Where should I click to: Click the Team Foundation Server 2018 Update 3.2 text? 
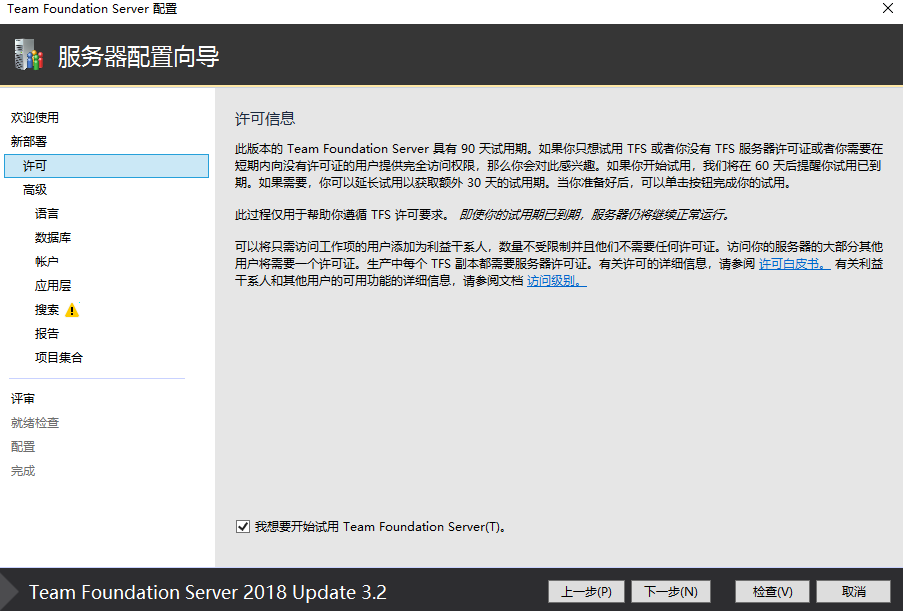(208, 592)
